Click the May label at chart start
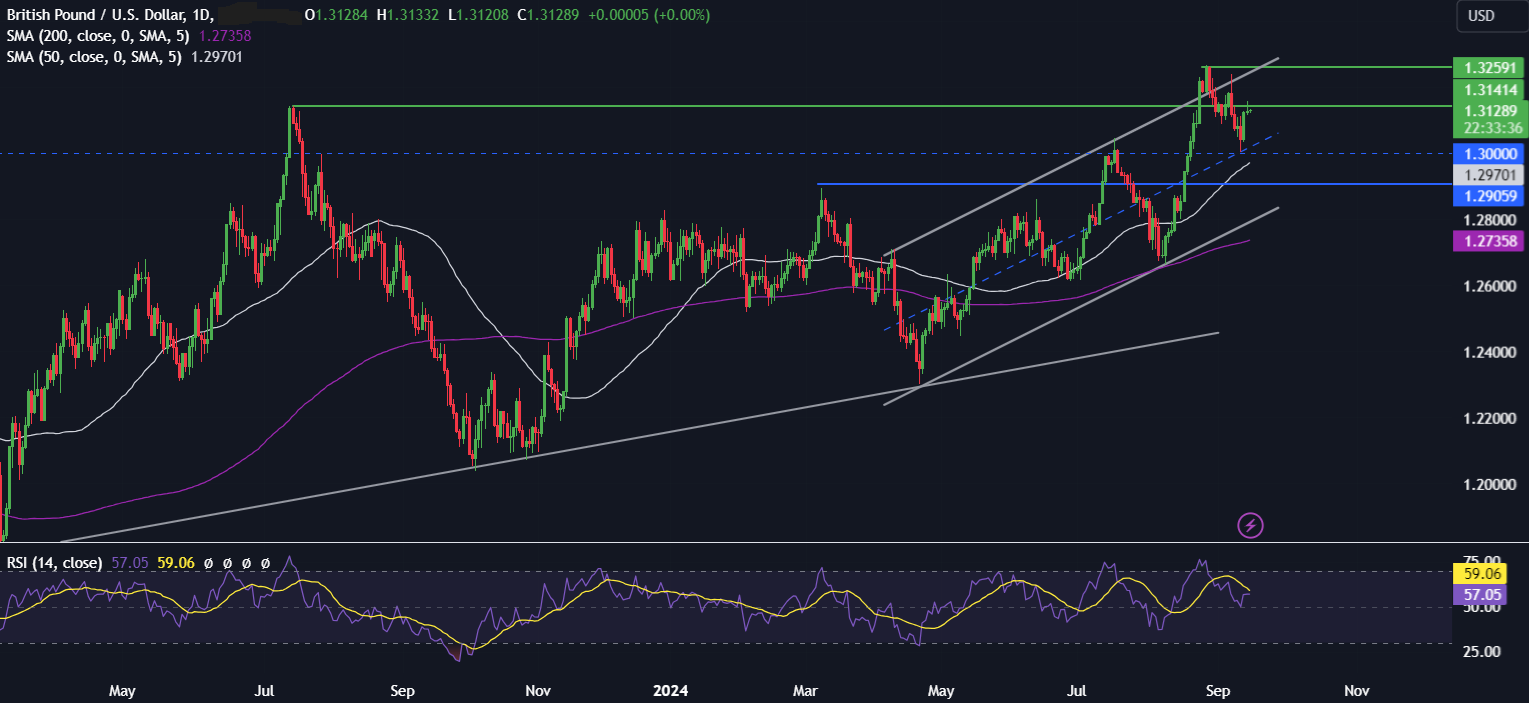 click(x=122, y=690)
